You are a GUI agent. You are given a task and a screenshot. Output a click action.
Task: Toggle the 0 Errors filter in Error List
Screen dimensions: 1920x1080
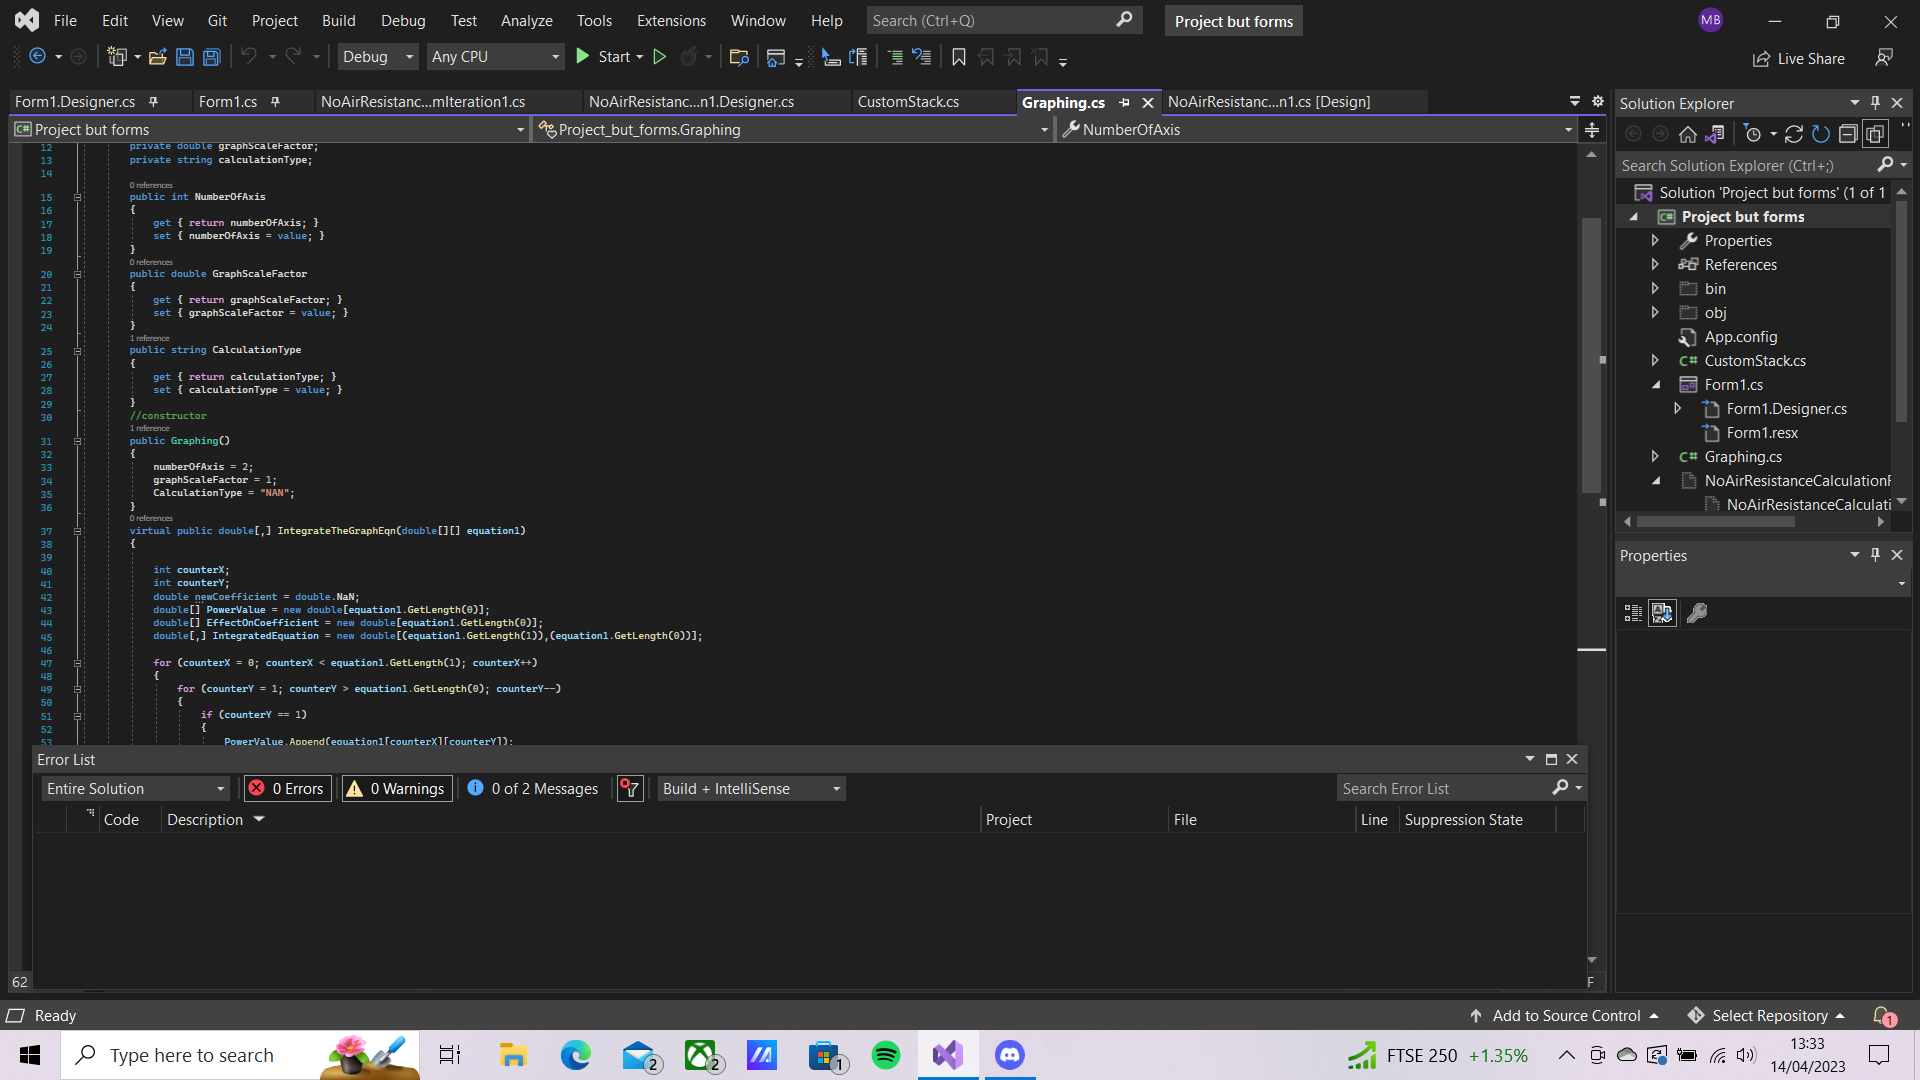(287, 788)
